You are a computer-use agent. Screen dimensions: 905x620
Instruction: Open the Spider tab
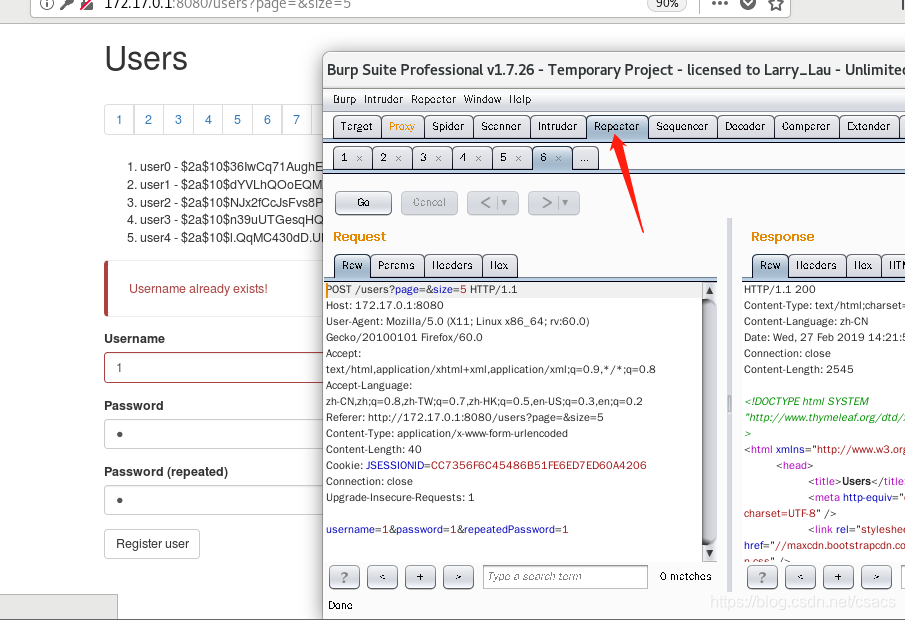pos(448,126)
